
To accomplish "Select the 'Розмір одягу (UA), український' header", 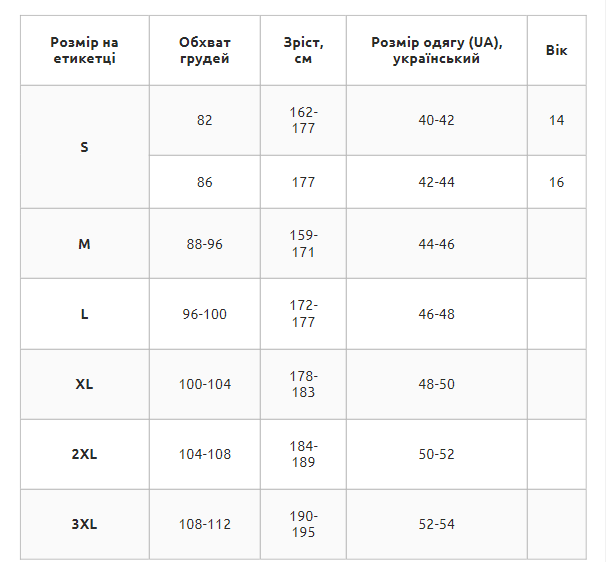I will tap(437, 50).
